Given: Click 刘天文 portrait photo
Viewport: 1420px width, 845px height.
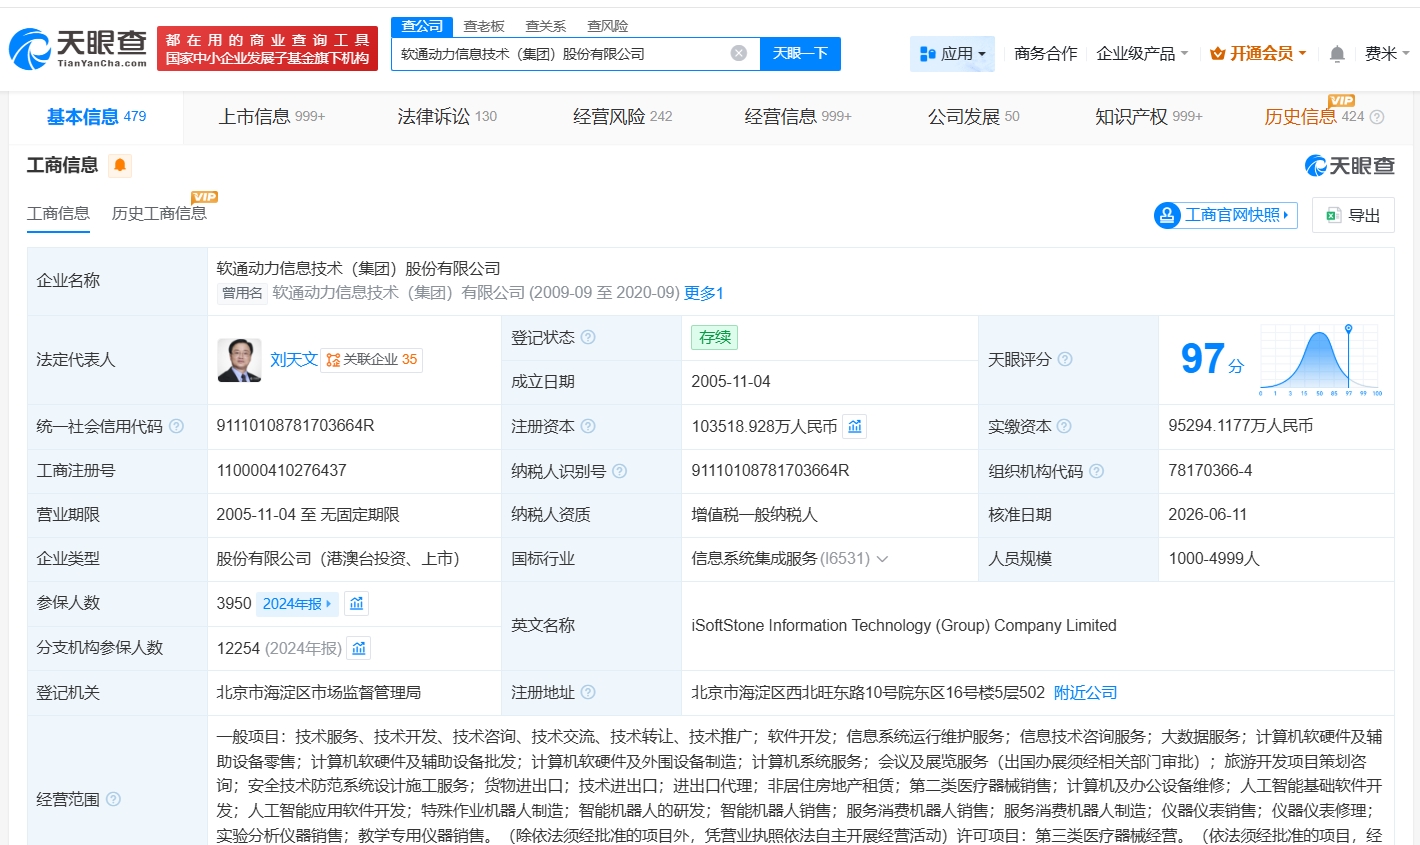Looking at the screenshot, I should tap(239, 360).
